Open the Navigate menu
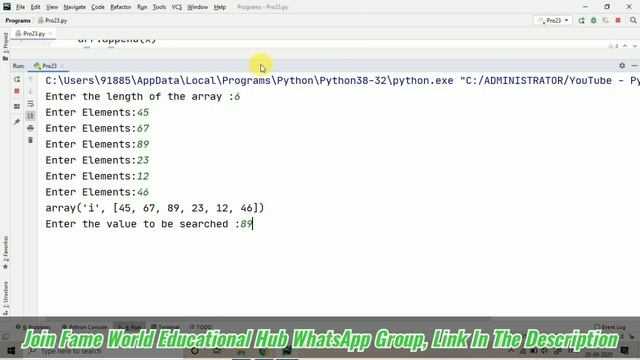The width and height of the screenshot is (640, 360). 75,7
